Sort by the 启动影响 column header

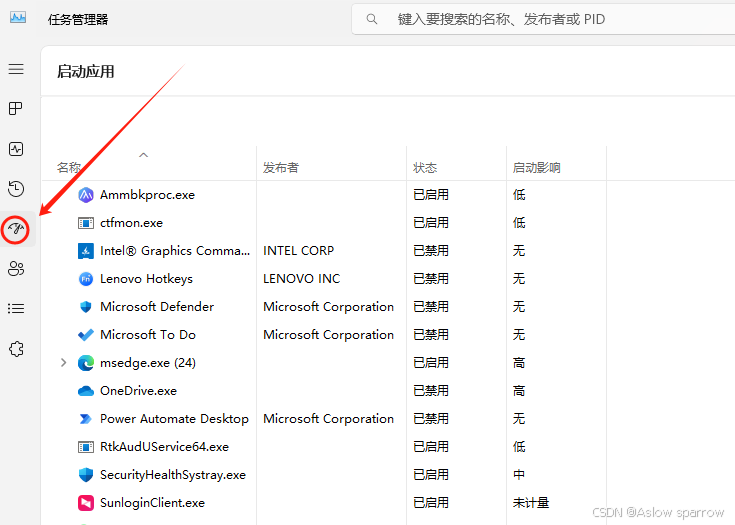pos(537,167)
